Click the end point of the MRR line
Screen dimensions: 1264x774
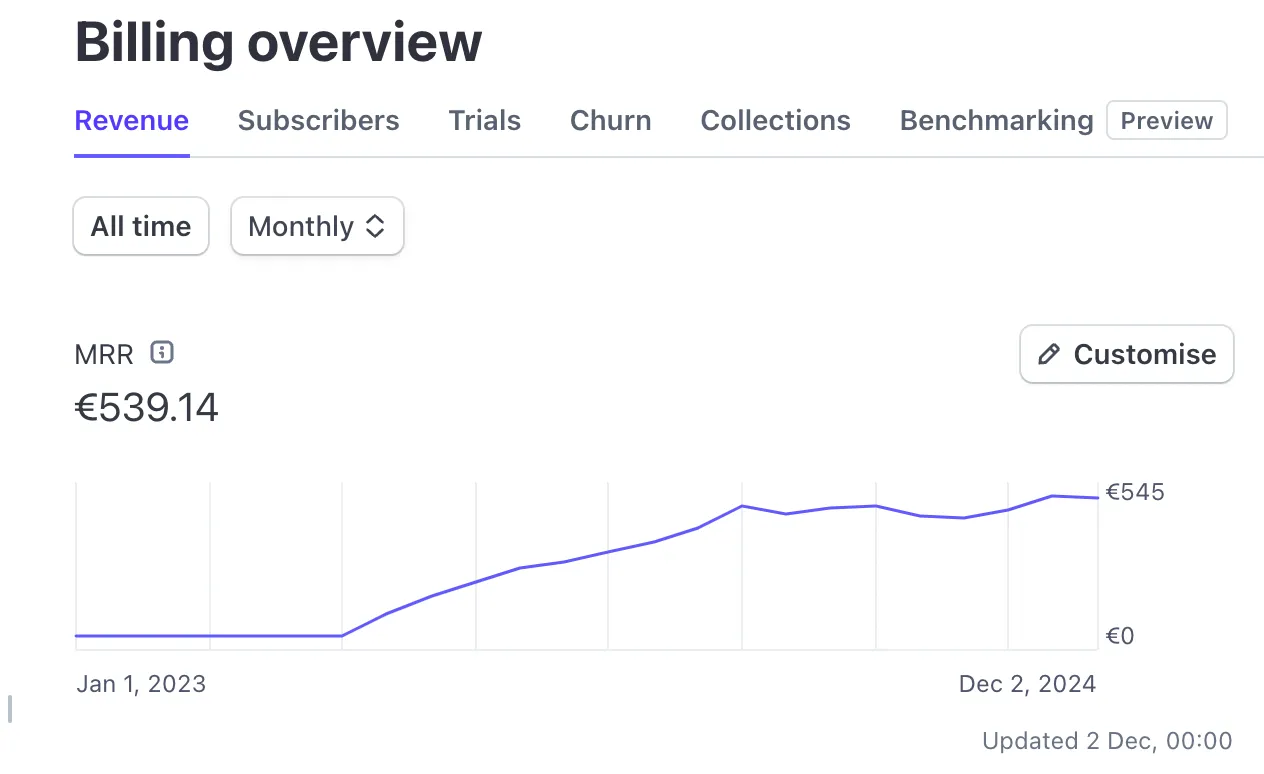(x=1097, y=497)
